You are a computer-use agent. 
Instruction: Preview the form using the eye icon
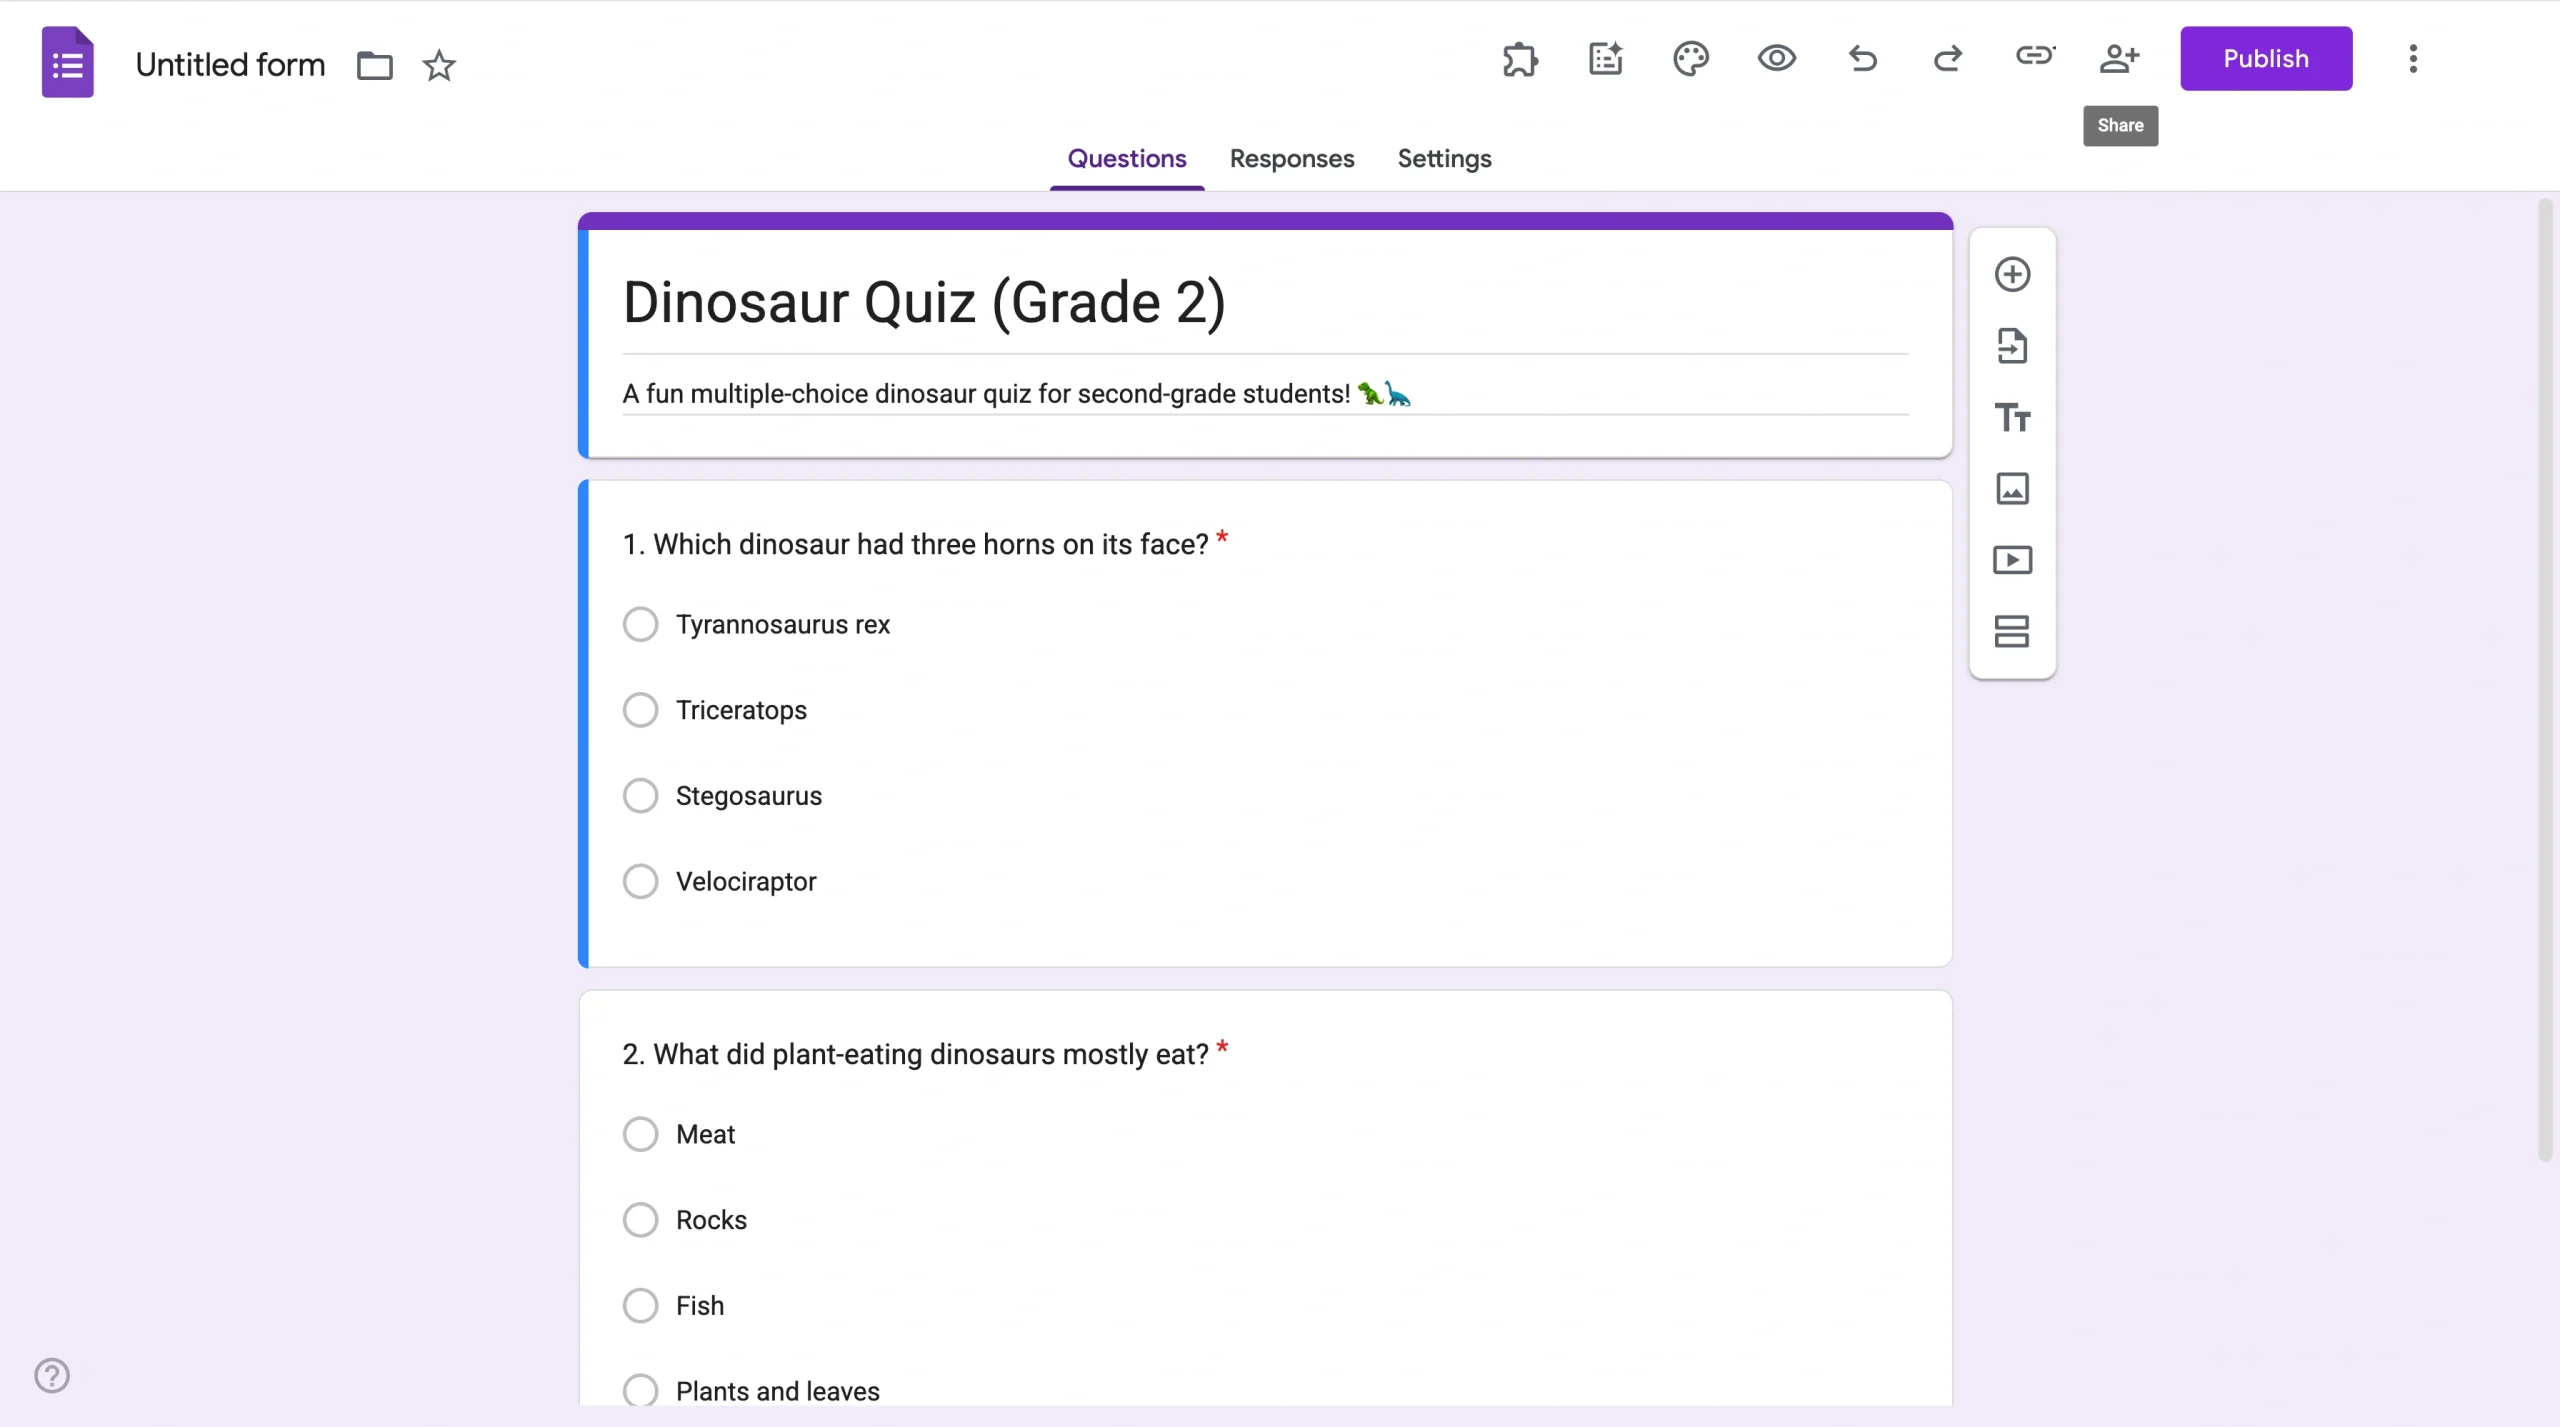tap(1776, 59)
